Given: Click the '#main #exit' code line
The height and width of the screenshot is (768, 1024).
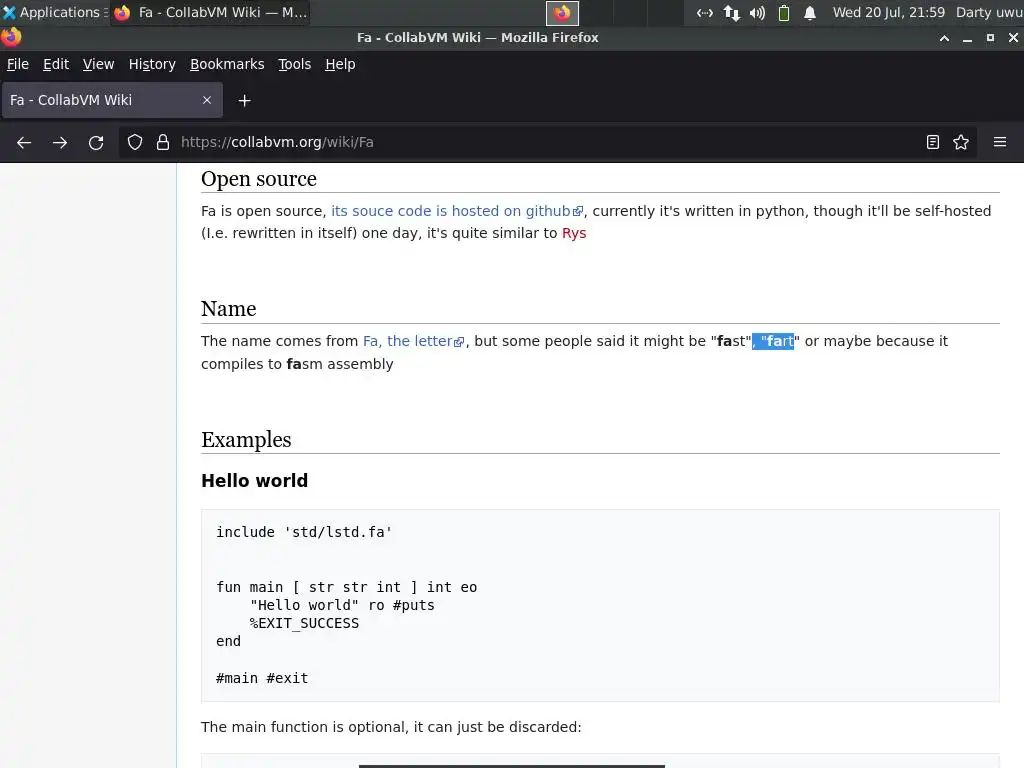Looking at the screenshot, I should [x=262, y=678].
